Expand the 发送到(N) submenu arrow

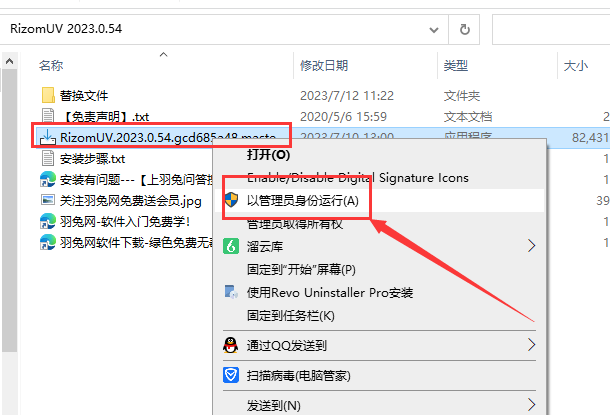[x=531, y=404]
